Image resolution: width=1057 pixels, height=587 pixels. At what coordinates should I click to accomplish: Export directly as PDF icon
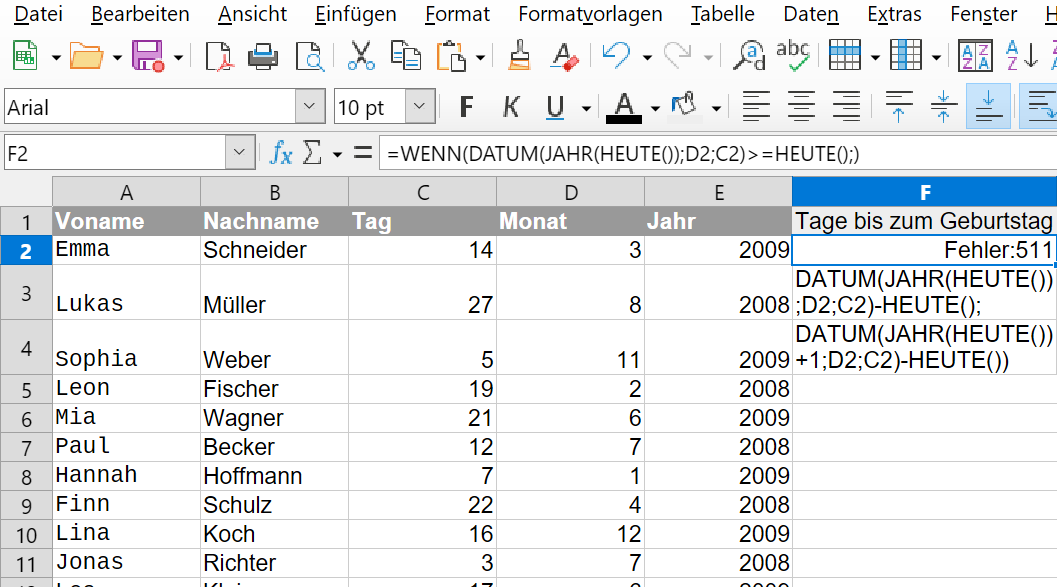pos(218,56)
